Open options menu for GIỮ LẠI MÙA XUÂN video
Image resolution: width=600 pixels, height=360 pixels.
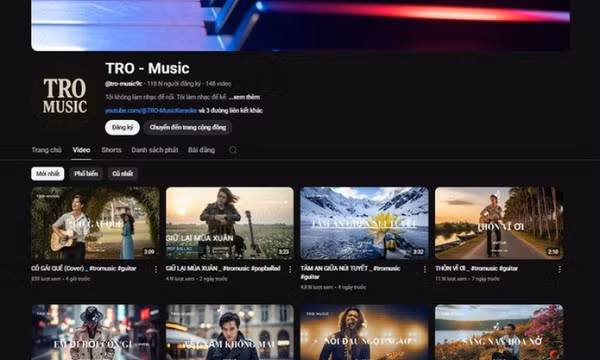290,270
